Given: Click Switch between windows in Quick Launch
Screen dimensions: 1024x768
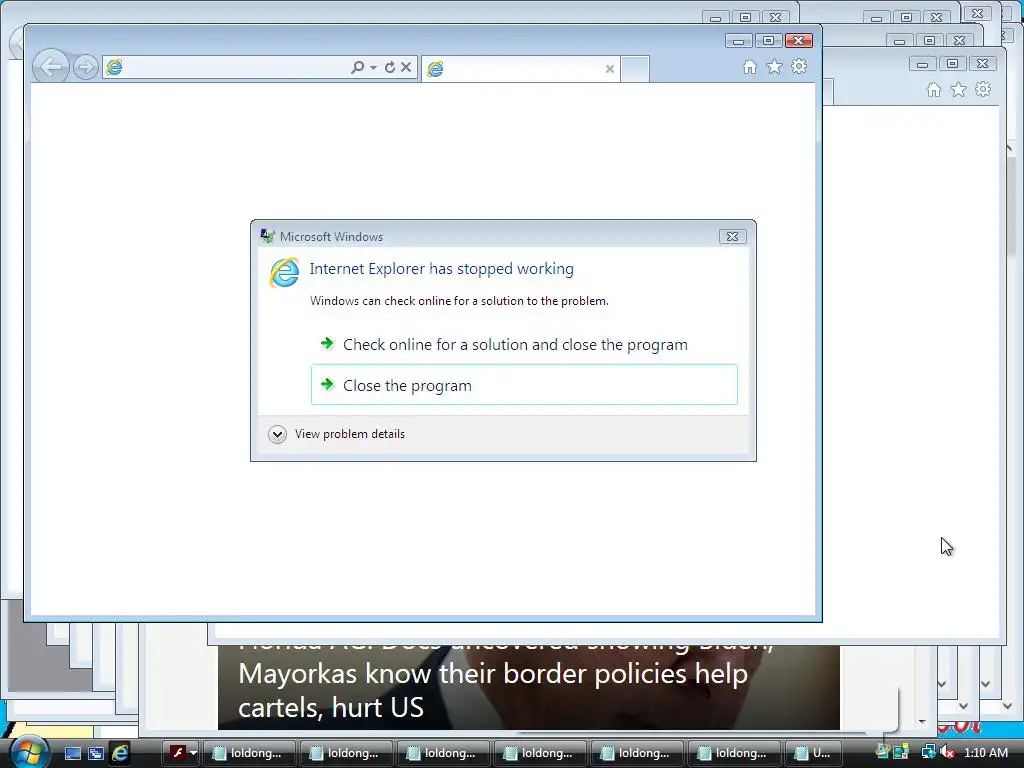Looking at the screenshot, I should (x=96, y=753).
